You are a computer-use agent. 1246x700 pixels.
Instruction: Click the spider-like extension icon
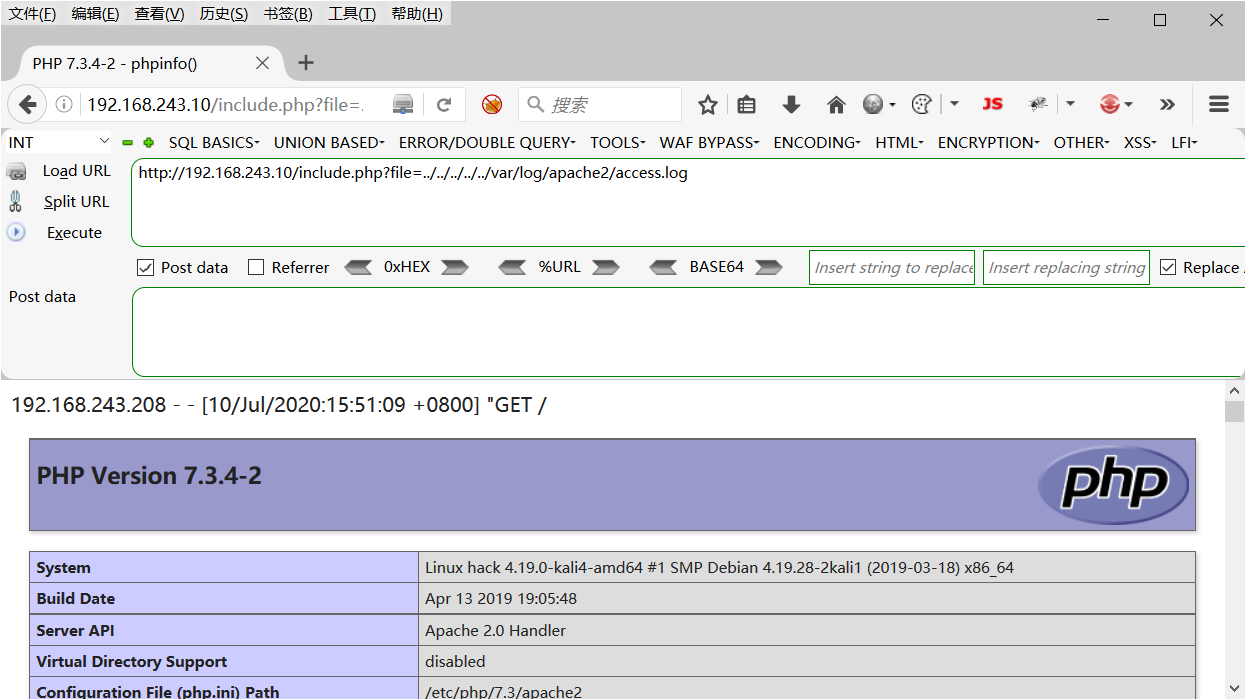[x=1038, y=104]
